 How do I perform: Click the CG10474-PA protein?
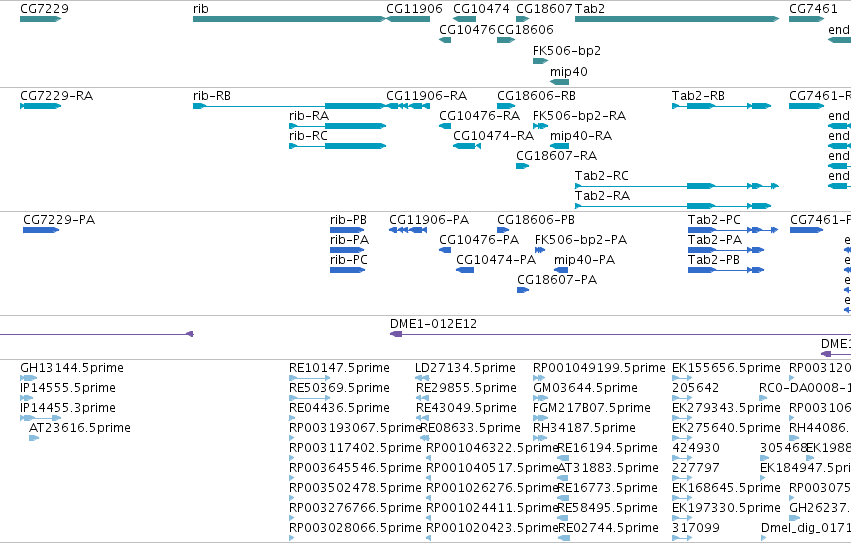coord(465,270)
